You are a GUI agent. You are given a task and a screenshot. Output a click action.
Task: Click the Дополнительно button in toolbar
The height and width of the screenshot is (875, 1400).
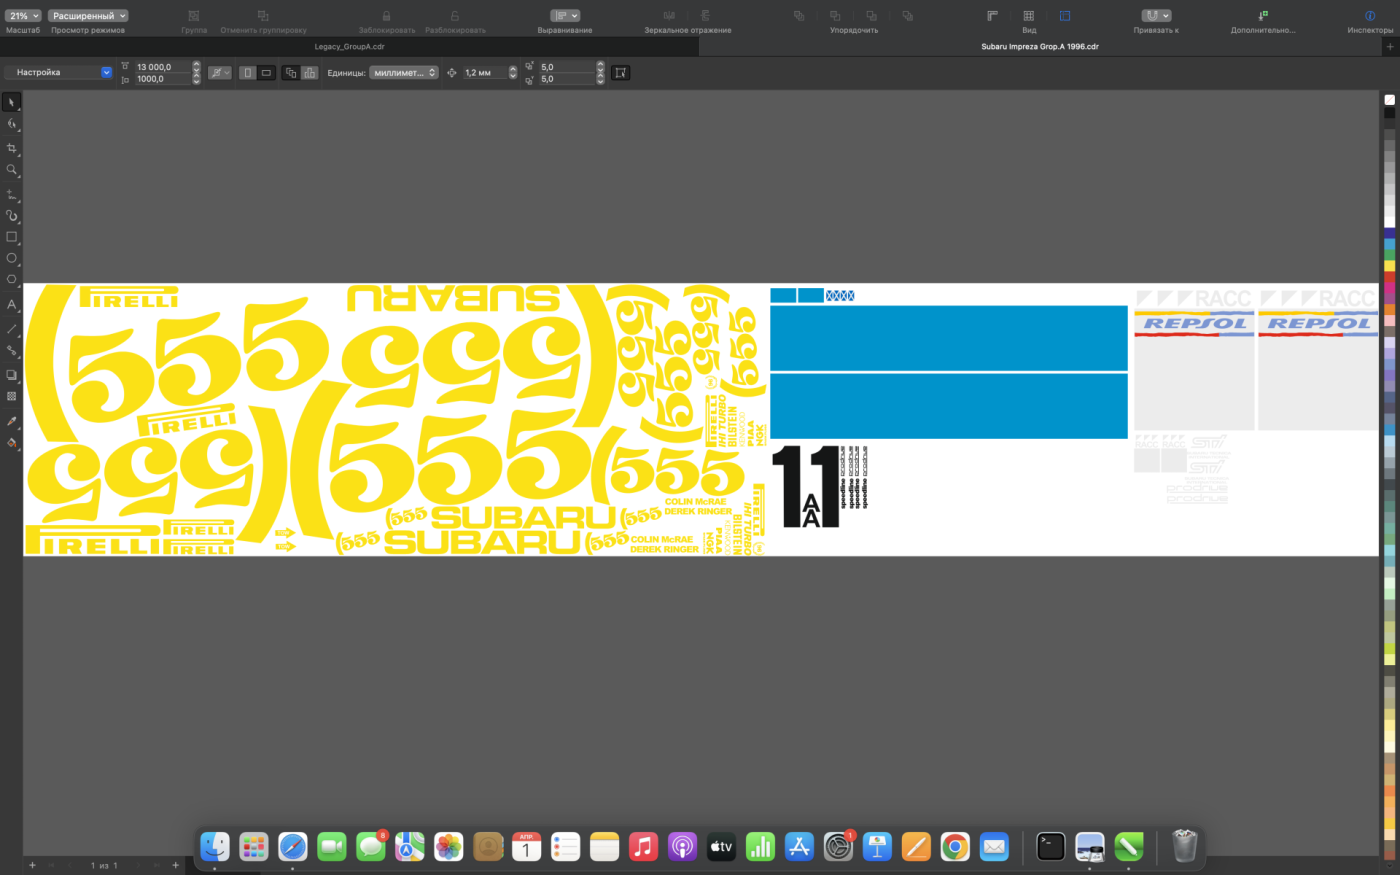click(1263, 16)
